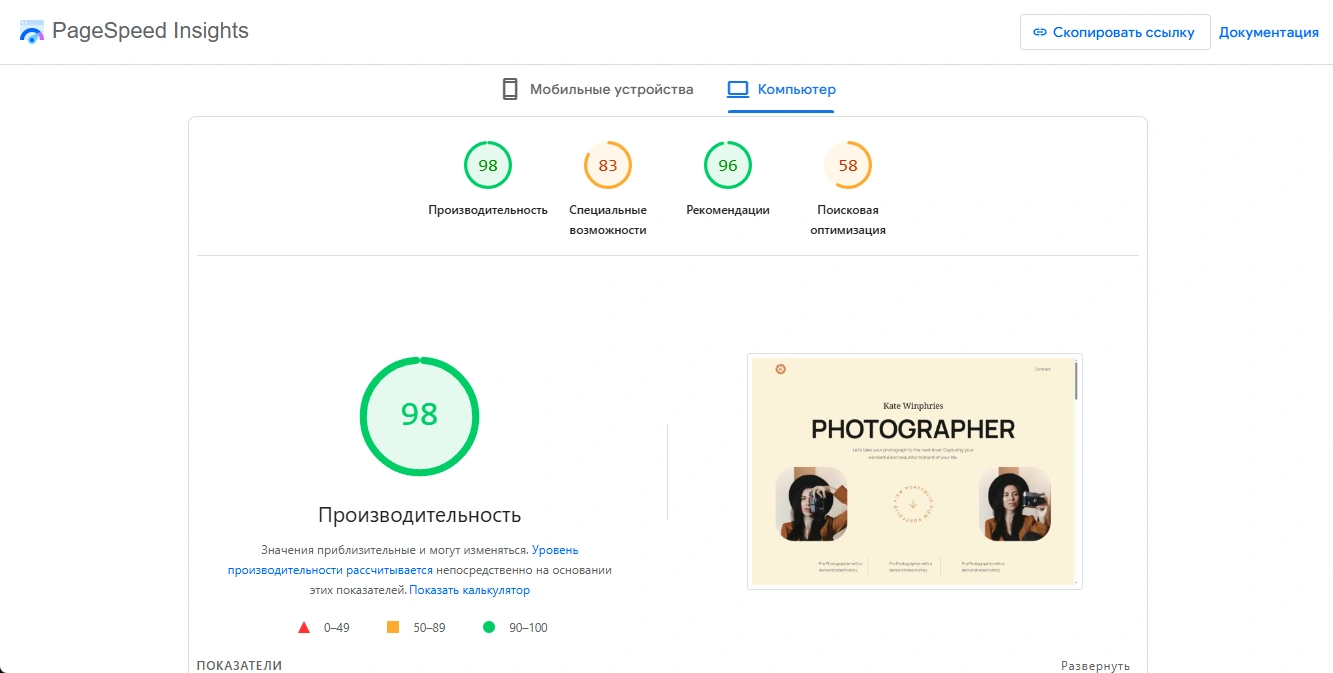Select the 58 Поисковая оптимизация score gauge

coord(848,166)
